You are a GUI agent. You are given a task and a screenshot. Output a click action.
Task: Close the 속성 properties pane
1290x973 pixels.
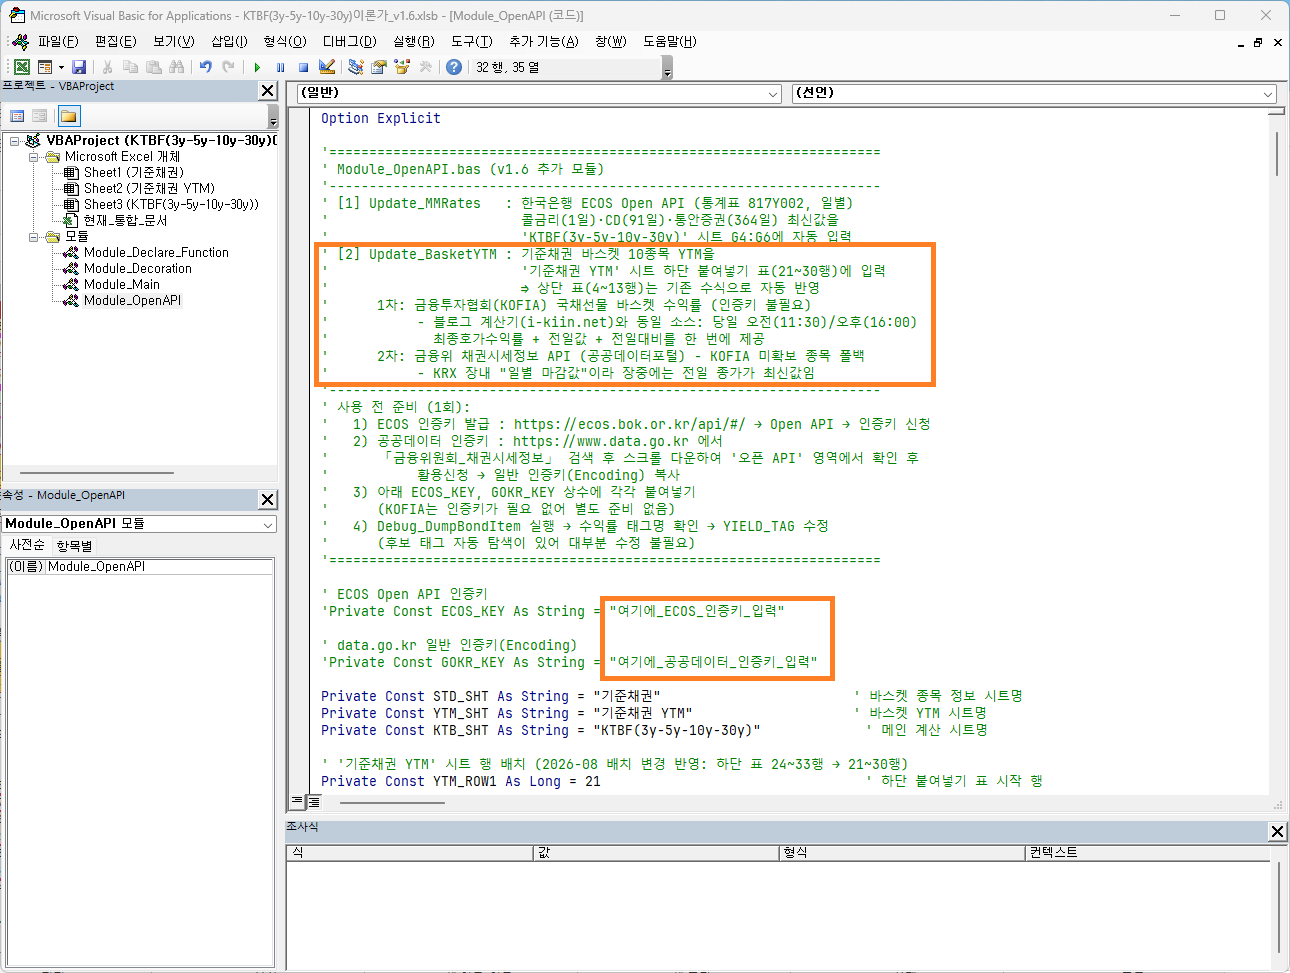tap(267, 499)
